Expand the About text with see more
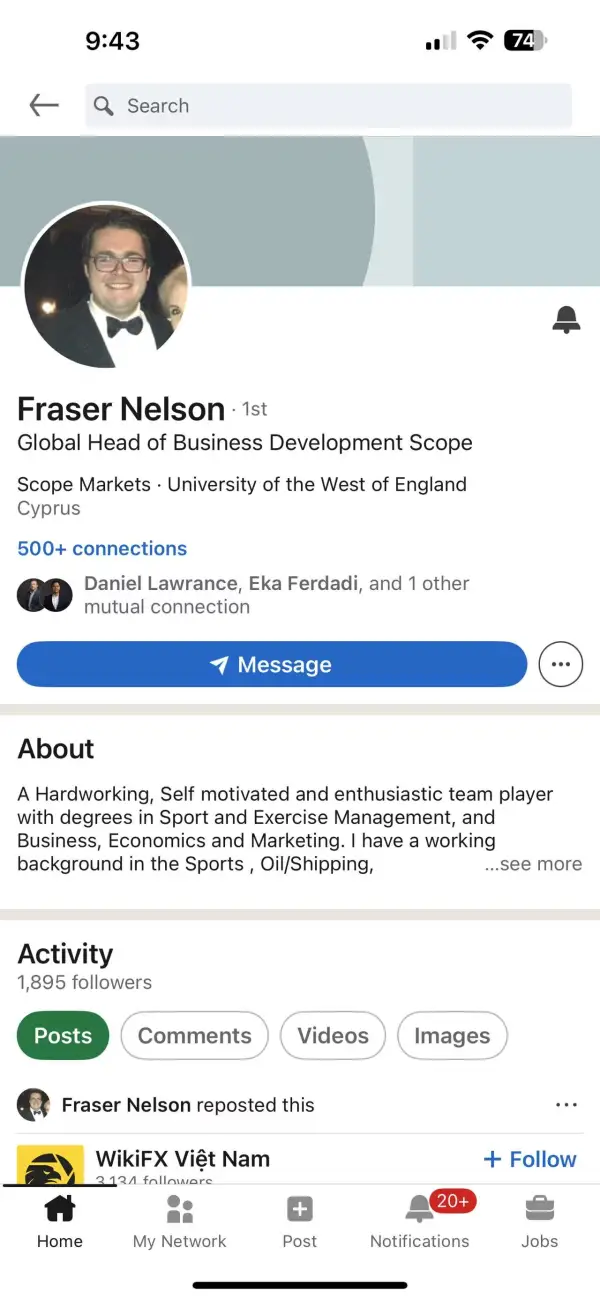Screen dimensions: 600x1300 point(533,865)
